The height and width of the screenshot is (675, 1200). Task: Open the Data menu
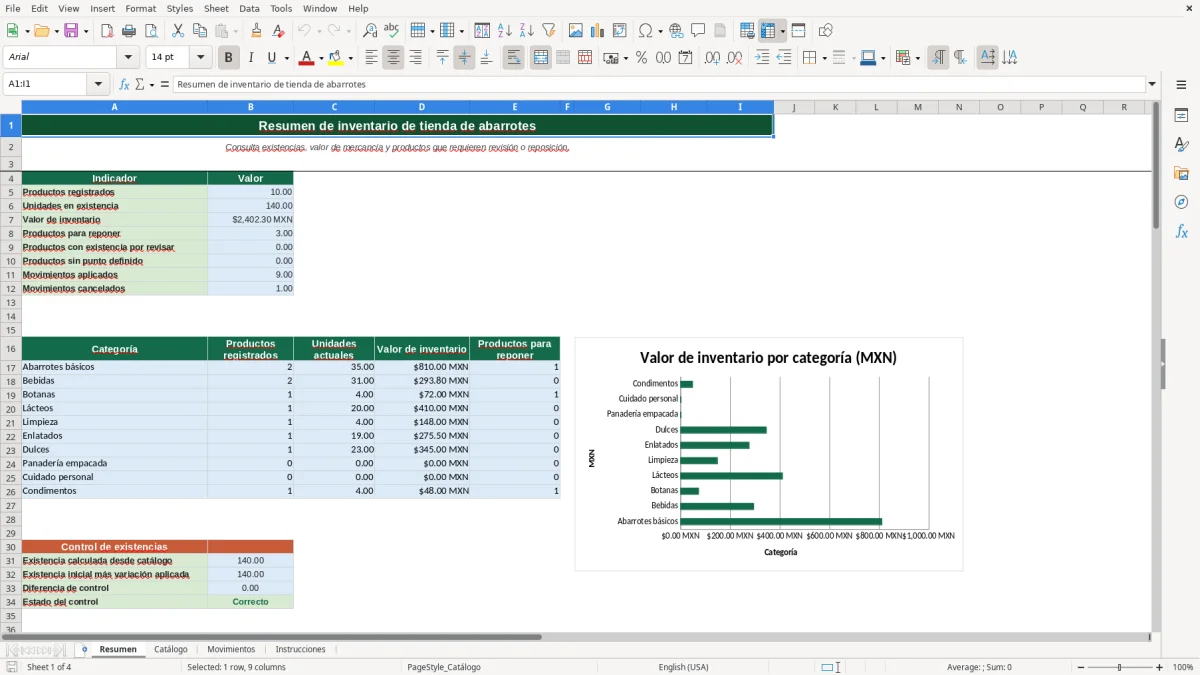249,8
